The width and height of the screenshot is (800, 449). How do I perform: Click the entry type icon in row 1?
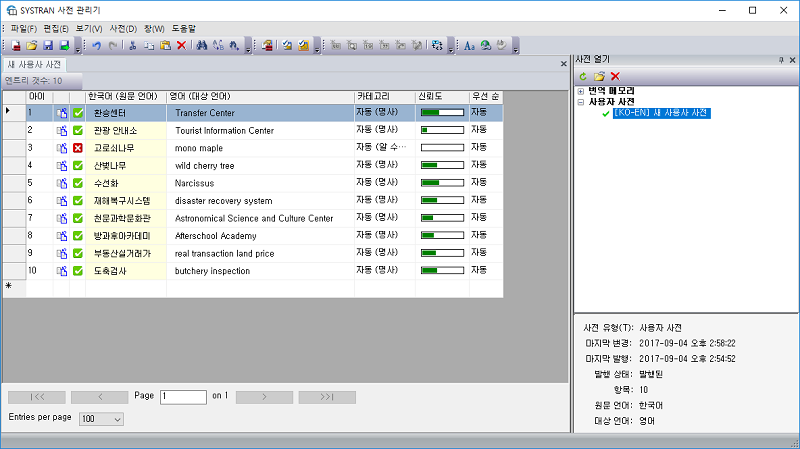coord(62,113)
